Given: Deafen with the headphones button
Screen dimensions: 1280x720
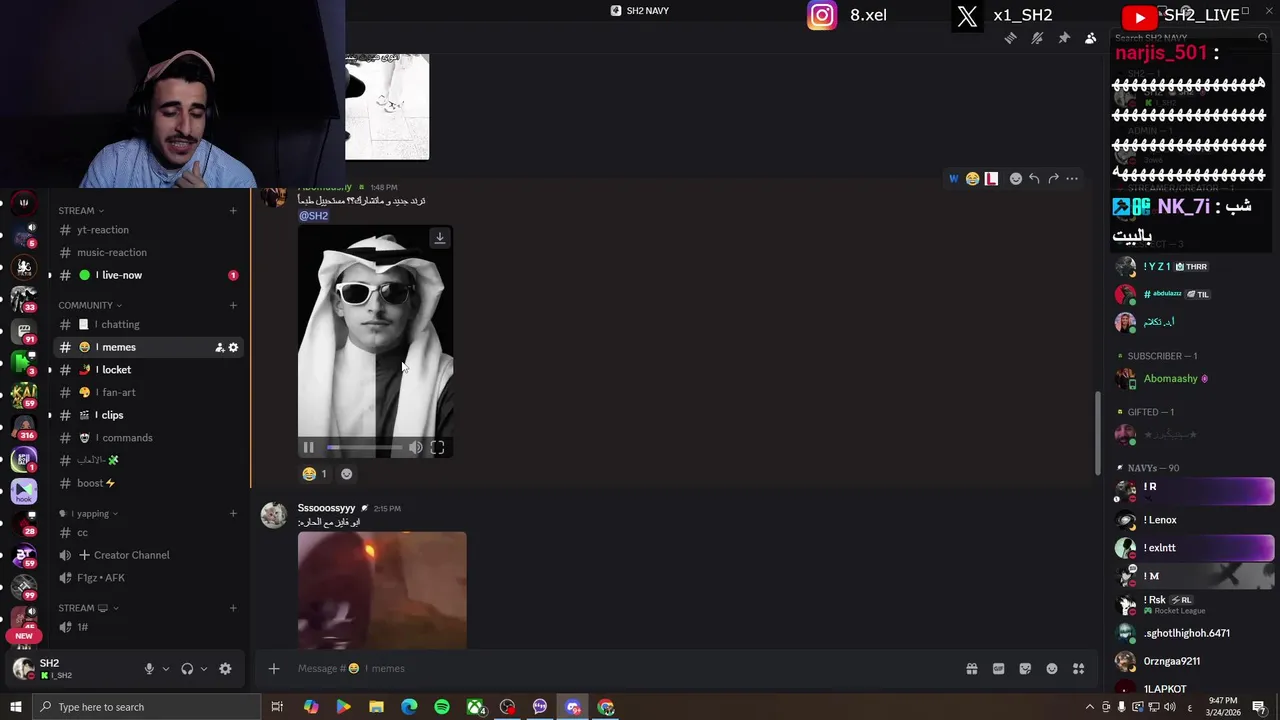Looking at the screenshot, I should (187, 669).
